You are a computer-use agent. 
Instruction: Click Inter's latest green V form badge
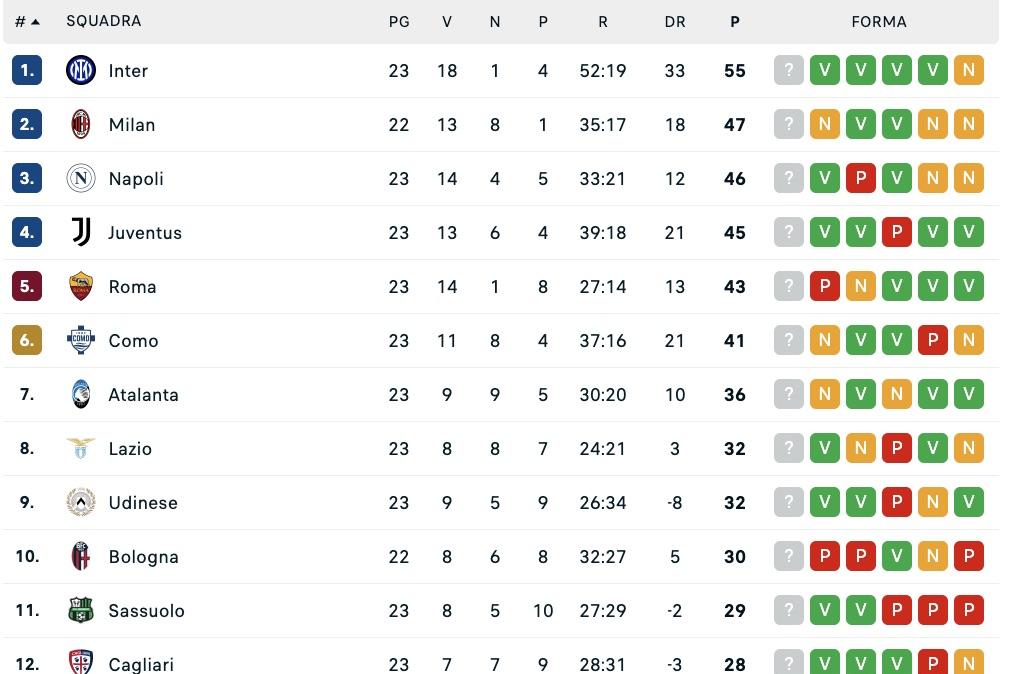(x=933, y=70)
